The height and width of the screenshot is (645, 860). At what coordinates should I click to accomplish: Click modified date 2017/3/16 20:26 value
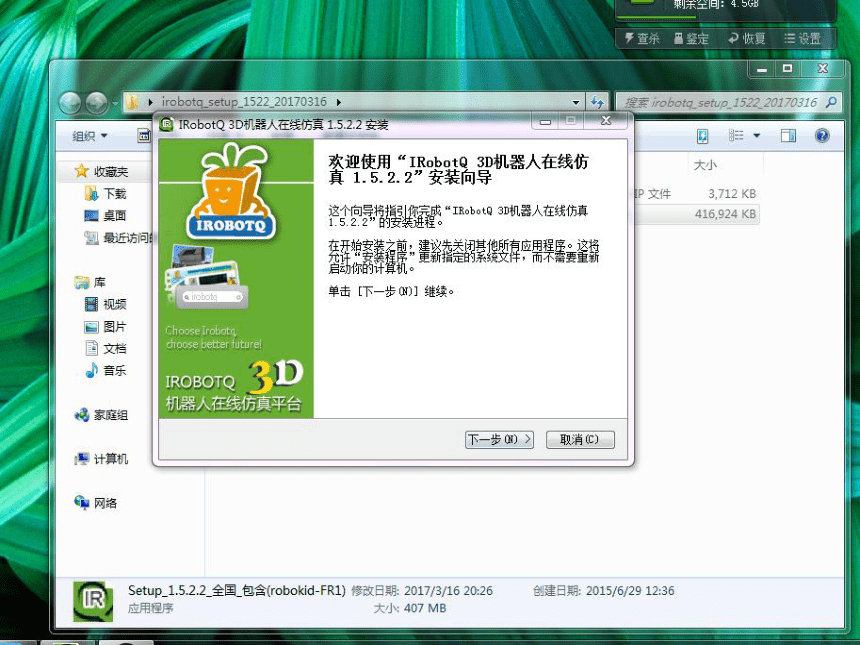tap(448, 591)
